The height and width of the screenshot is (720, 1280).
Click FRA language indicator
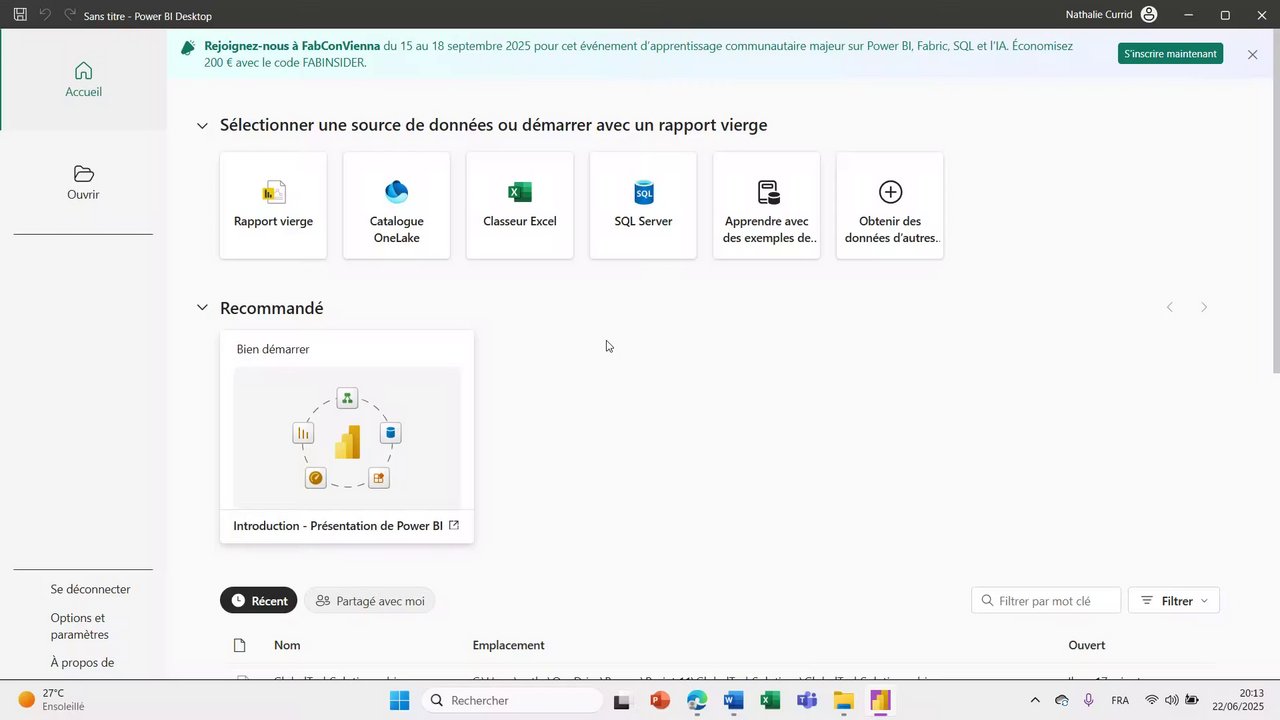[x=1120, y=700]
